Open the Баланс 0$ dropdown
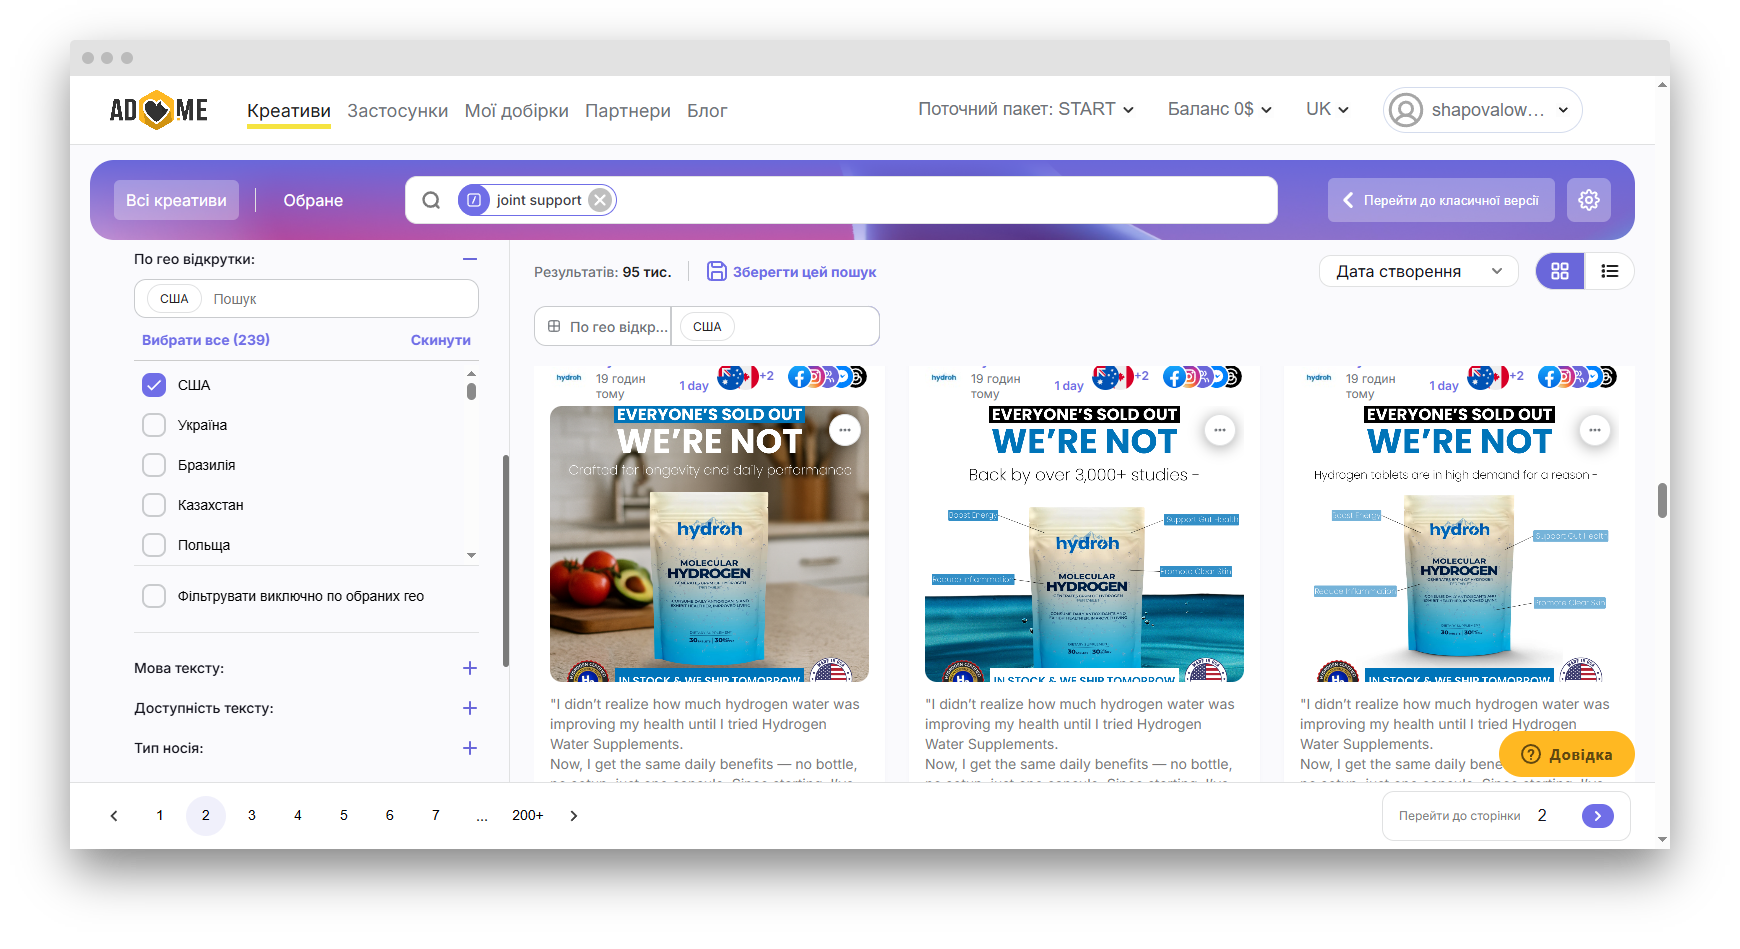Screen dimensions: 1740x949 (x=1219, y=109)
